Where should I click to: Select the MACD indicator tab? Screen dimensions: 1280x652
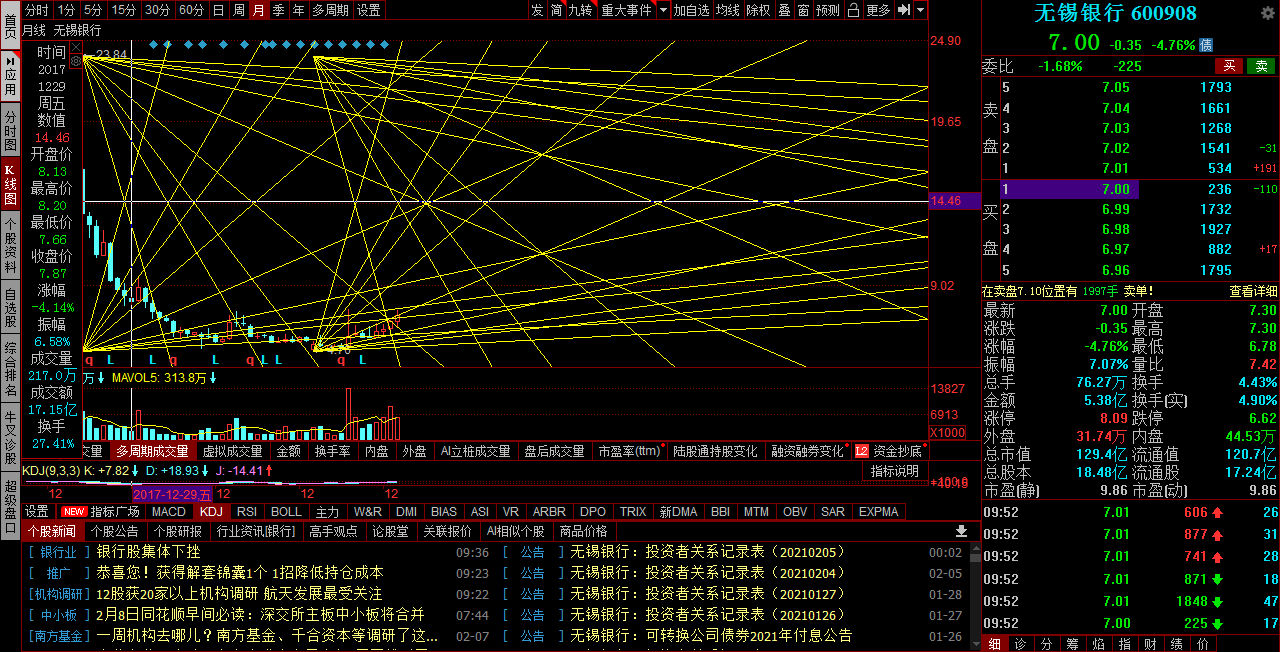click(169, 511)
